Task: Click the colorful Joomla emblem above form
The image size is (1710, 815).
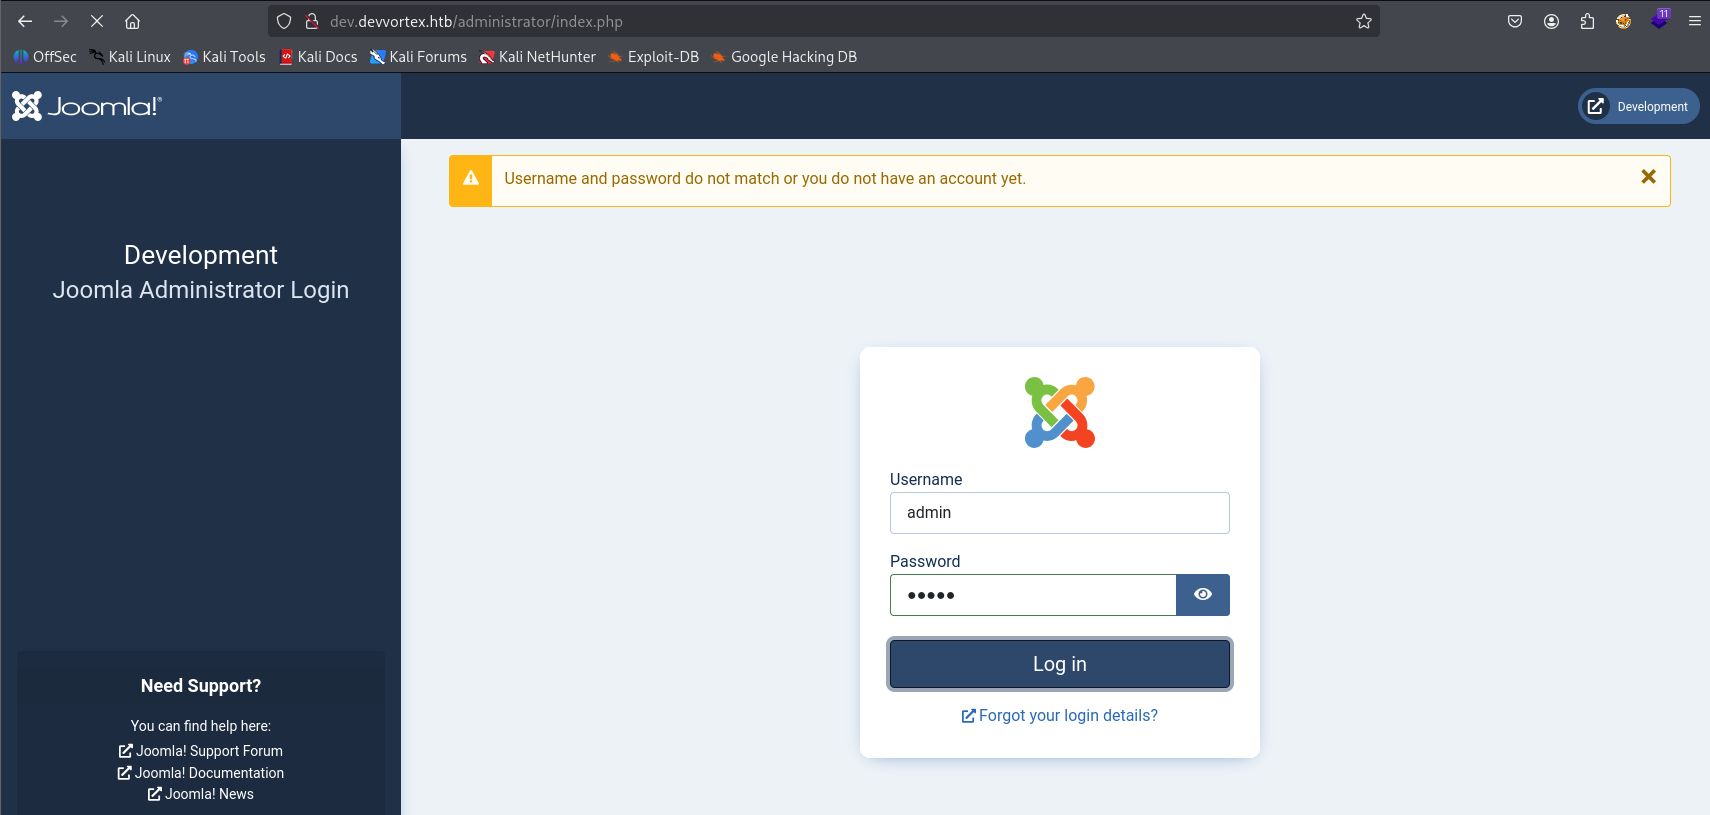Action: [1060, 412]
